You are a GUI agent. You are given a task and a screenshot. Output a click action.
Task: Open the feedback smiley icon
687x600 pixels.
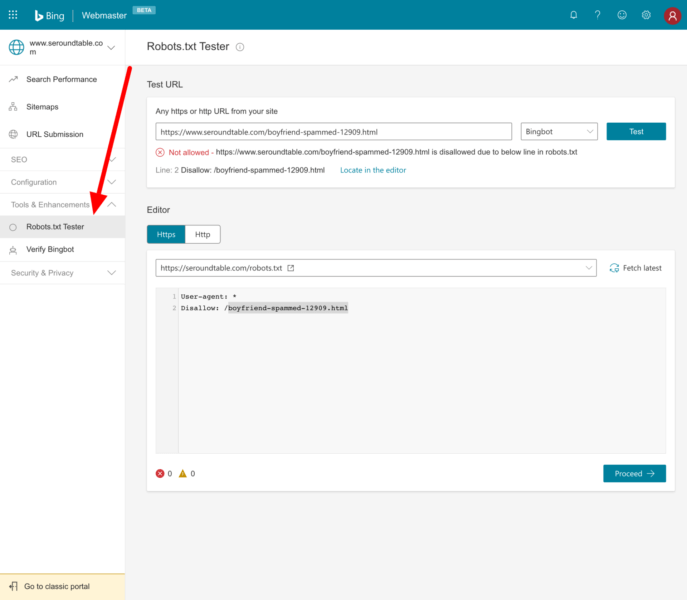(622, 15)
